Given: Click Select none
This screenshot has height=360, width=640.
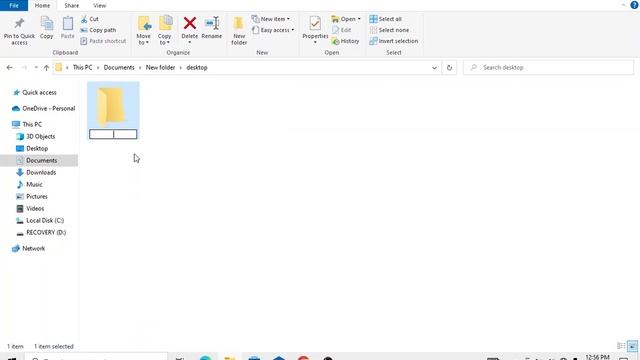Looking at the screenshot, I should pos(389,30).
